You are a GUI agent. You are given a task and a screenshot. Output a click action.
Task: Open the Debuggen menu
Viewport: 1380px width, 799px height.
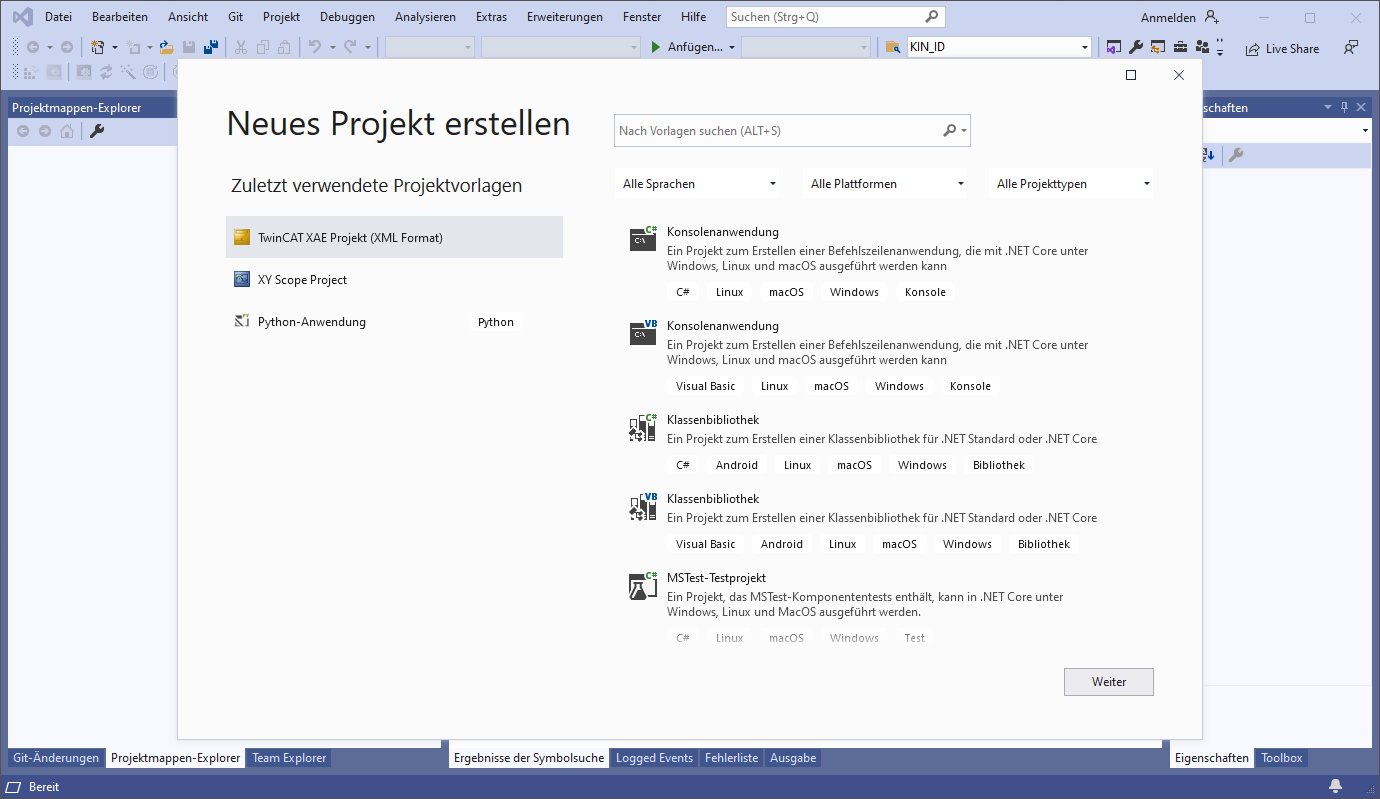tap(347, 17)
